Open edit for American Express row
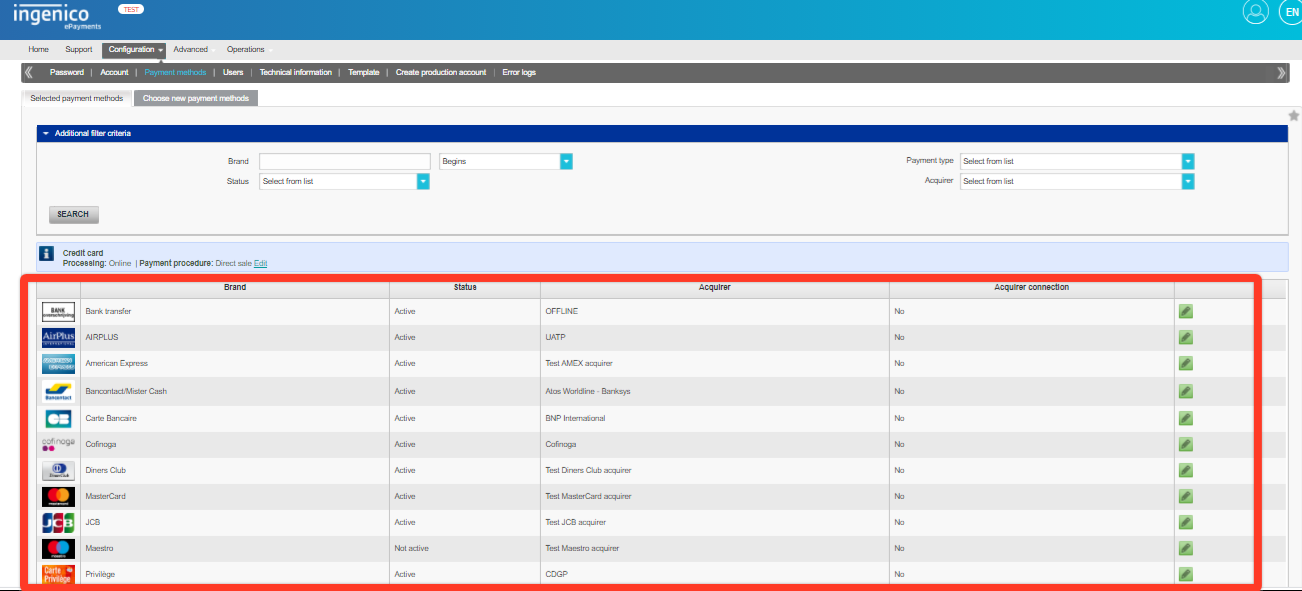1302x591 pixels. (x=1186, y=363)
